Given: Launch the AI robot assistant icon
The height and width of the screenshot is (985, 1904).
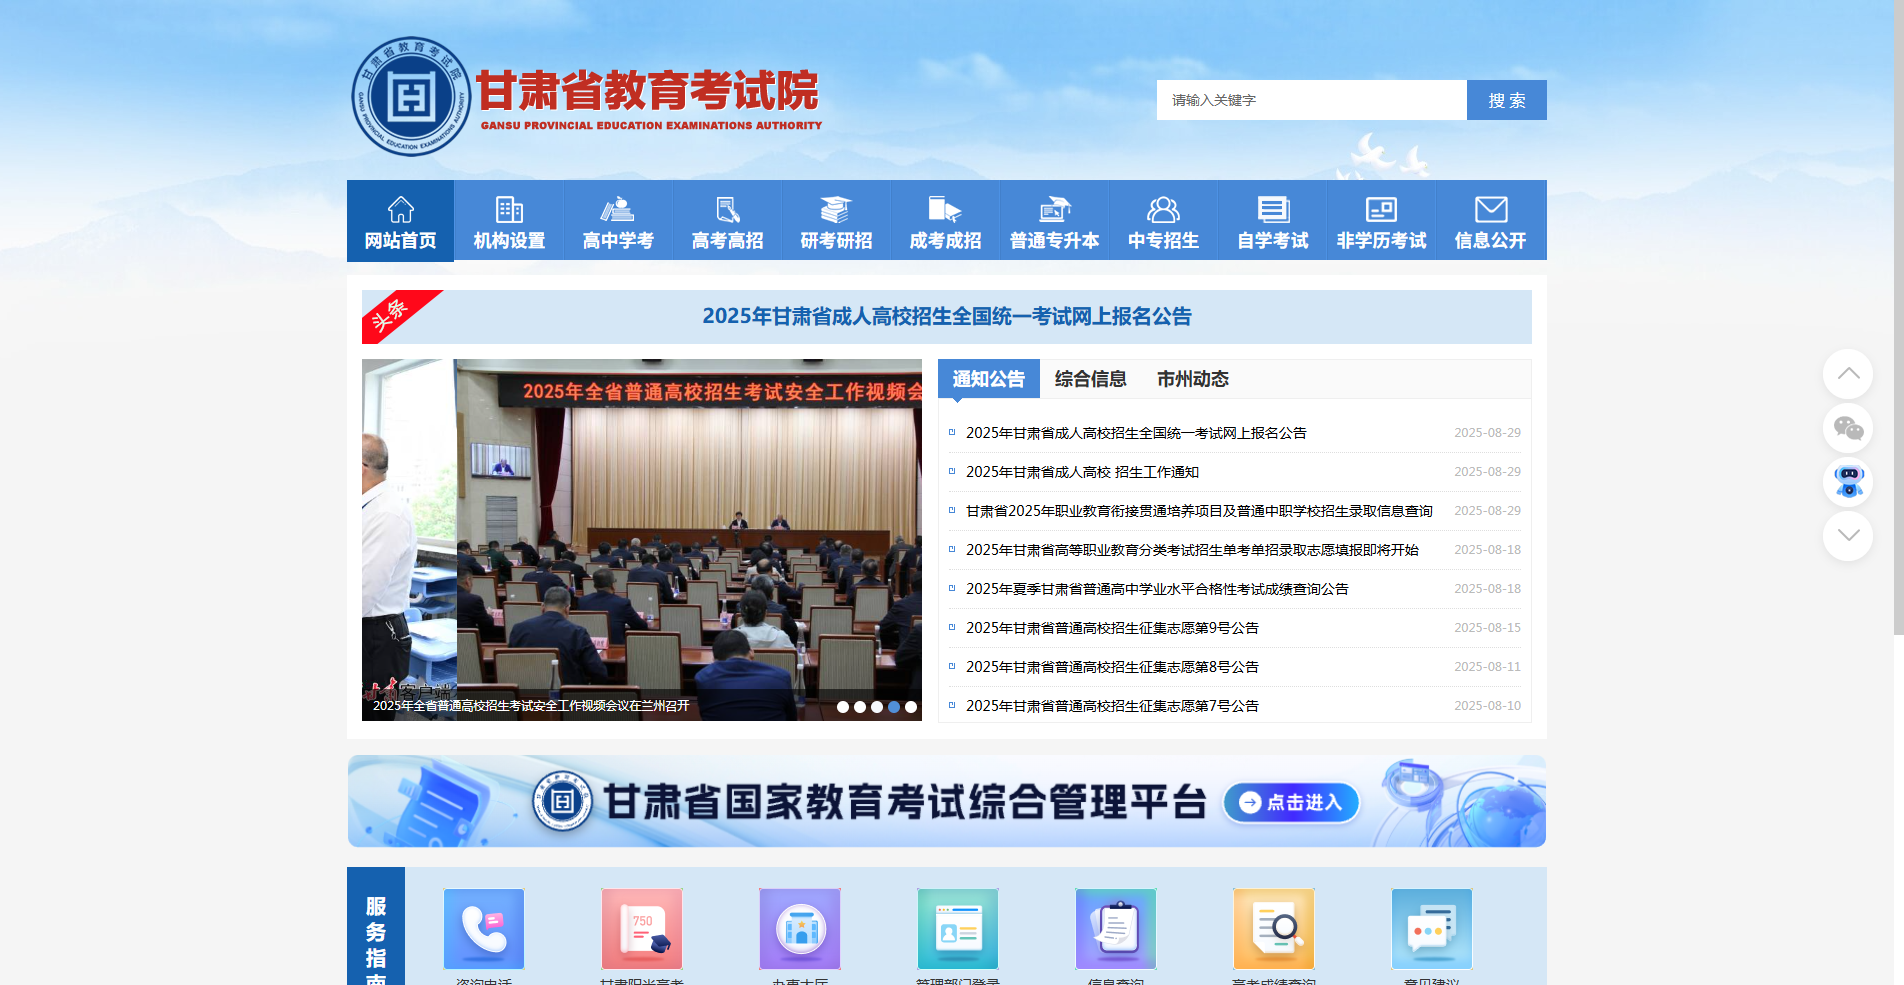Looking at the screenshot, I should [1849, 483].
